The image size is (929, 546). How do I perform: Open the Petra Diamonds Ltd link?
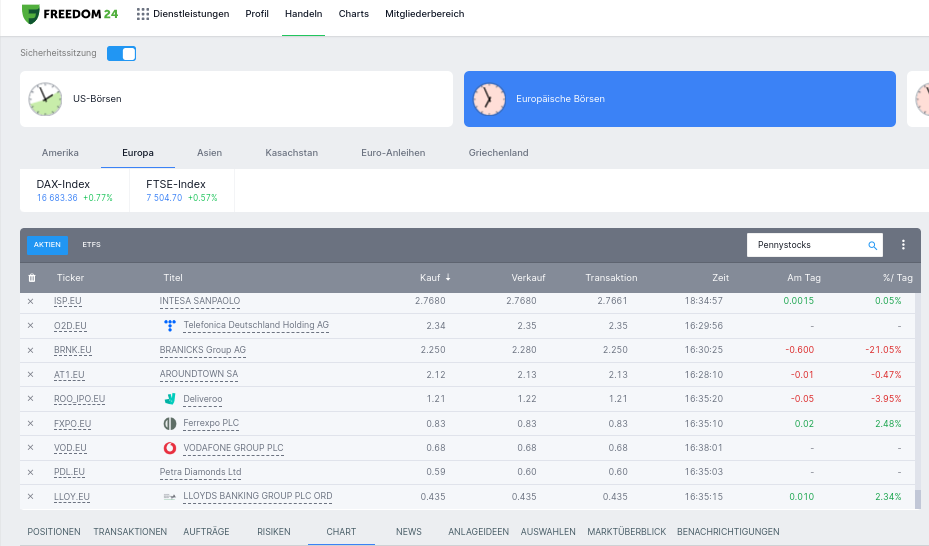(200, 472)
